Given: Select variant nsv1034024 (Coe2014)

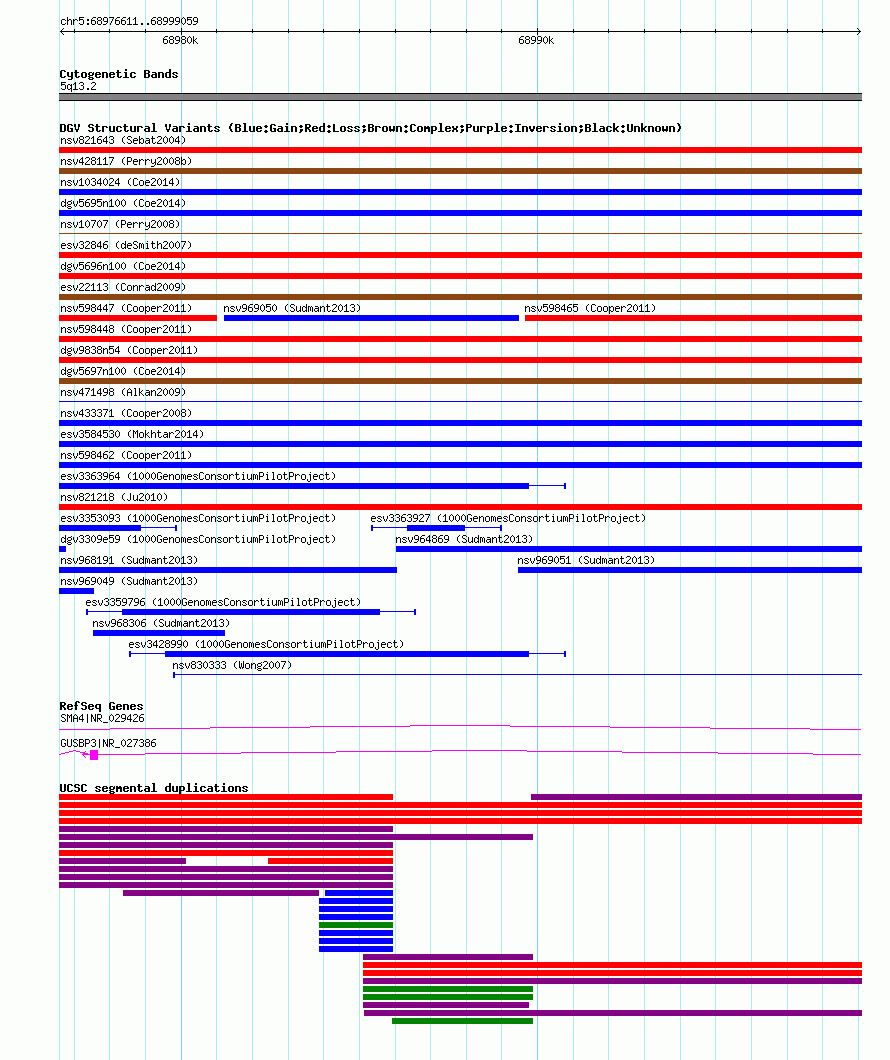Looking at the screenshot, I should tap(120, 183).
